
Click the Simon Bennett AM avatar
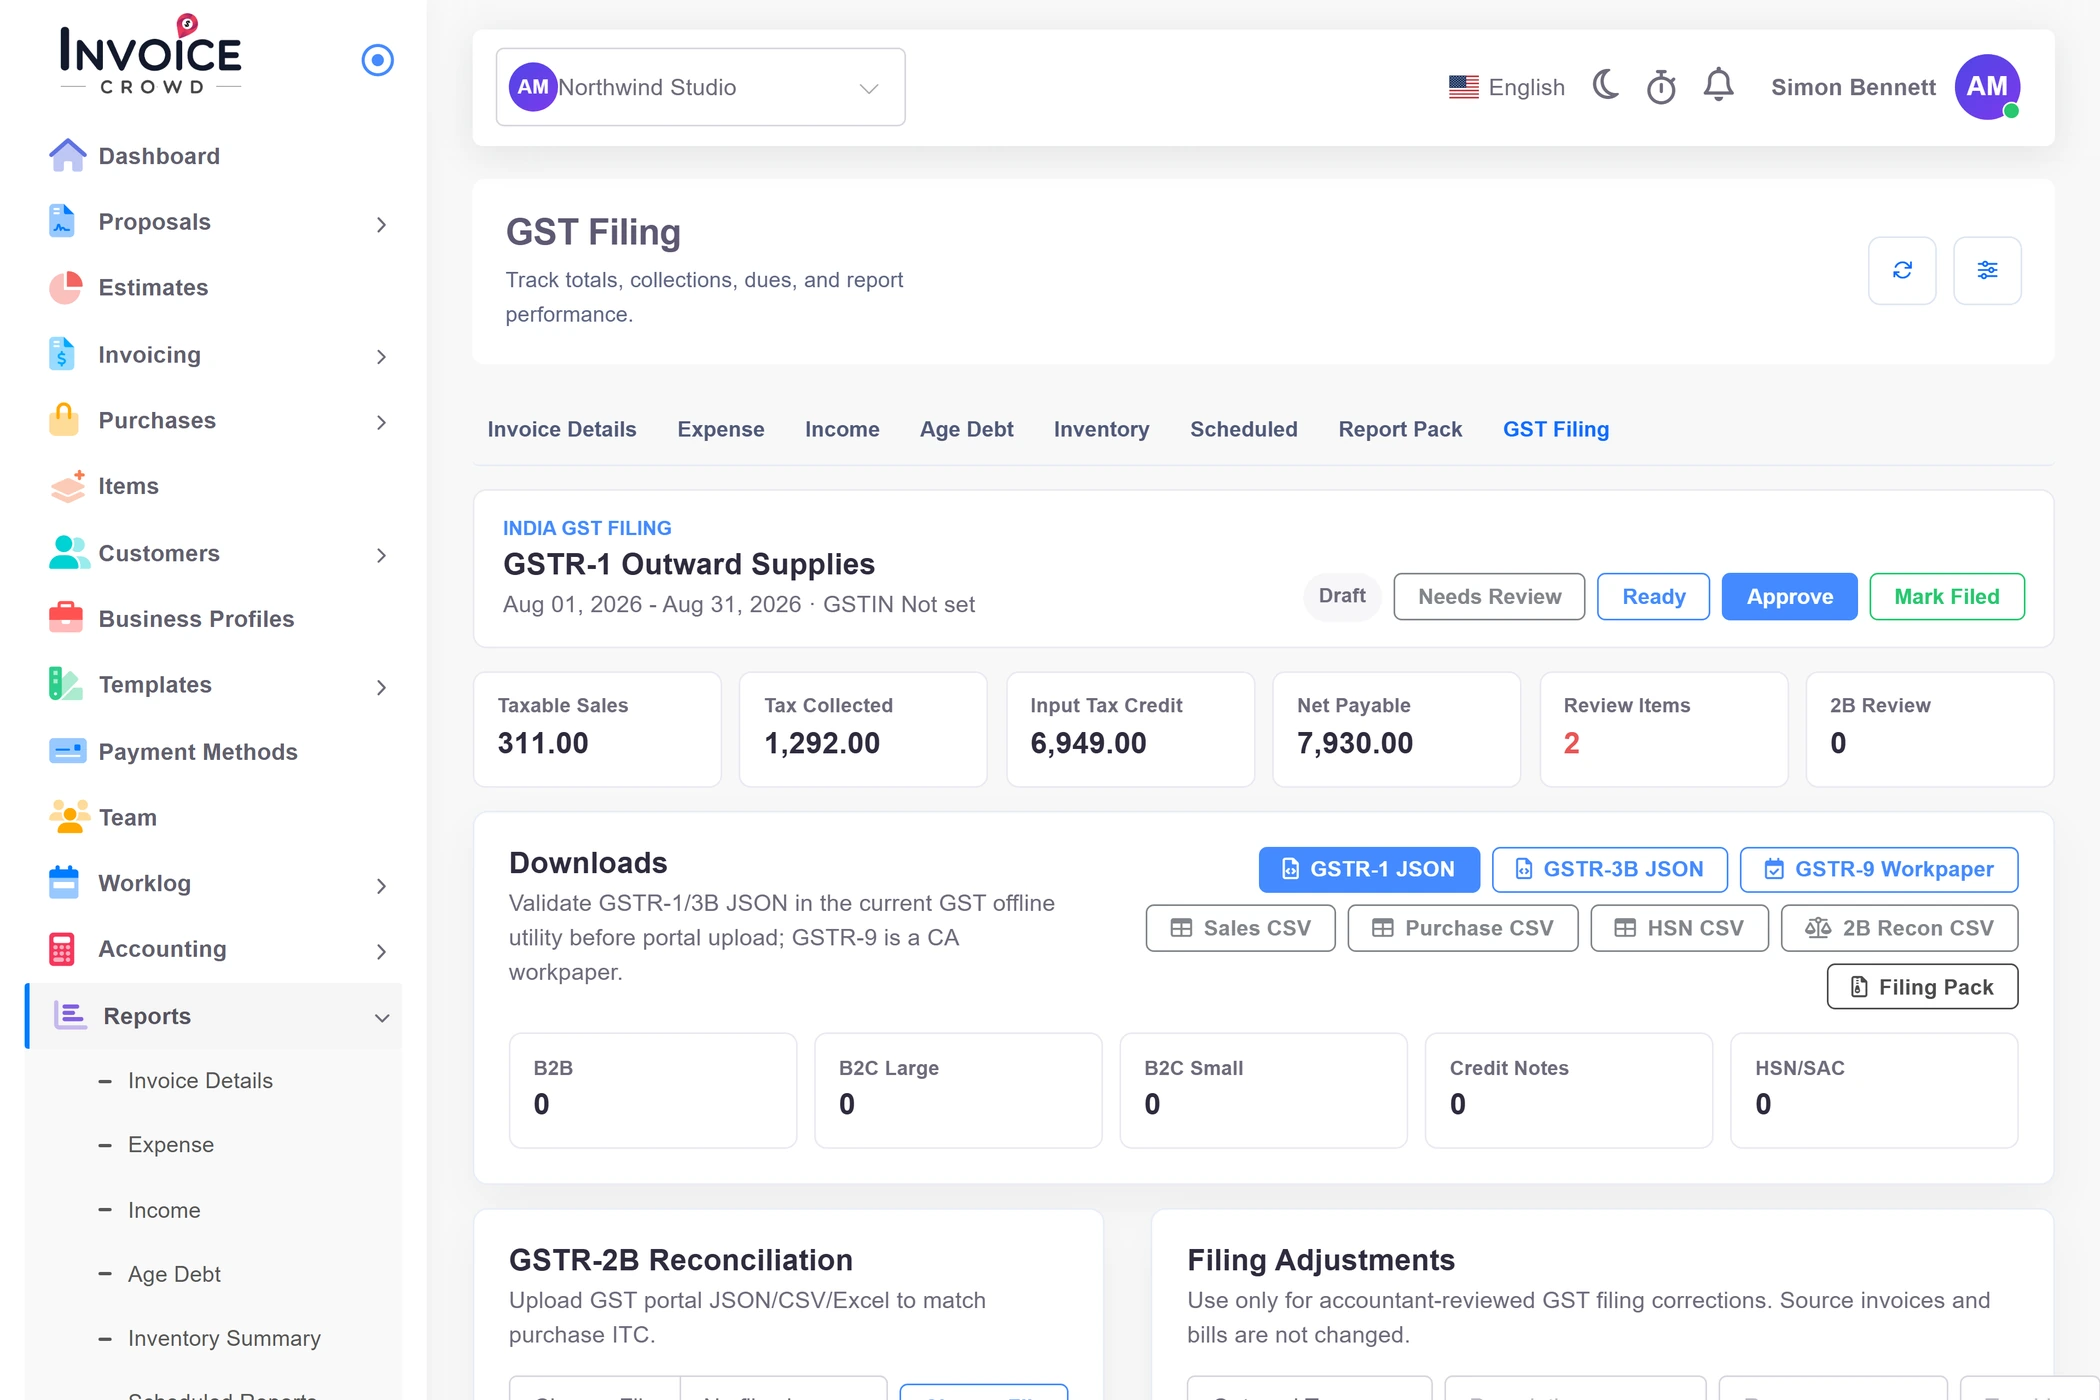point(1987,87)
